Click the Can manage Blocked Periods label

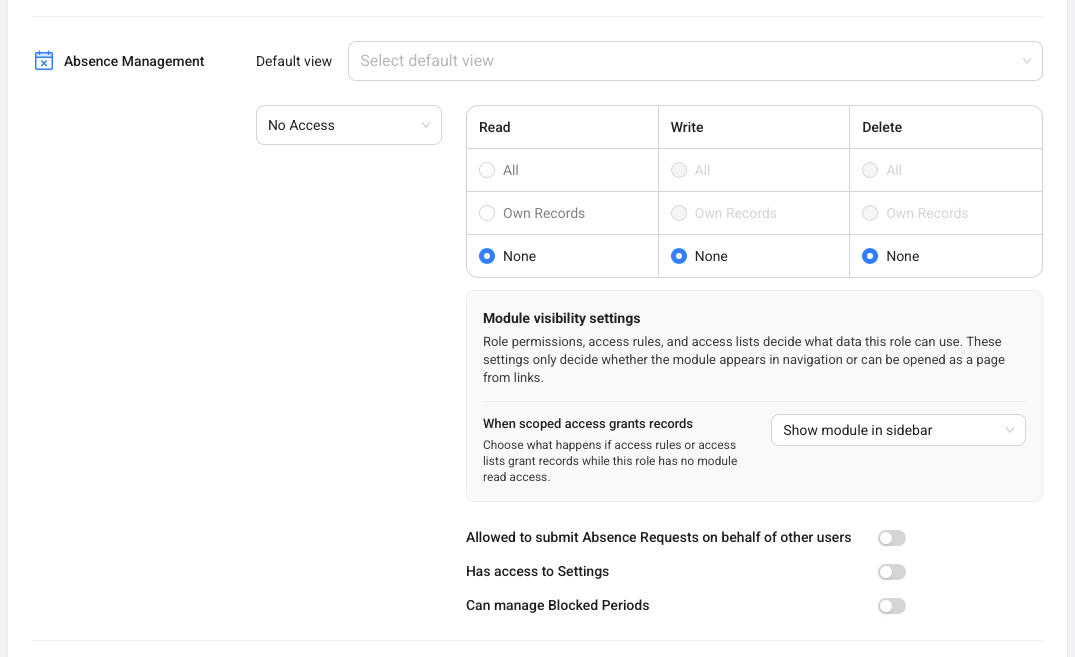point(557,605)
